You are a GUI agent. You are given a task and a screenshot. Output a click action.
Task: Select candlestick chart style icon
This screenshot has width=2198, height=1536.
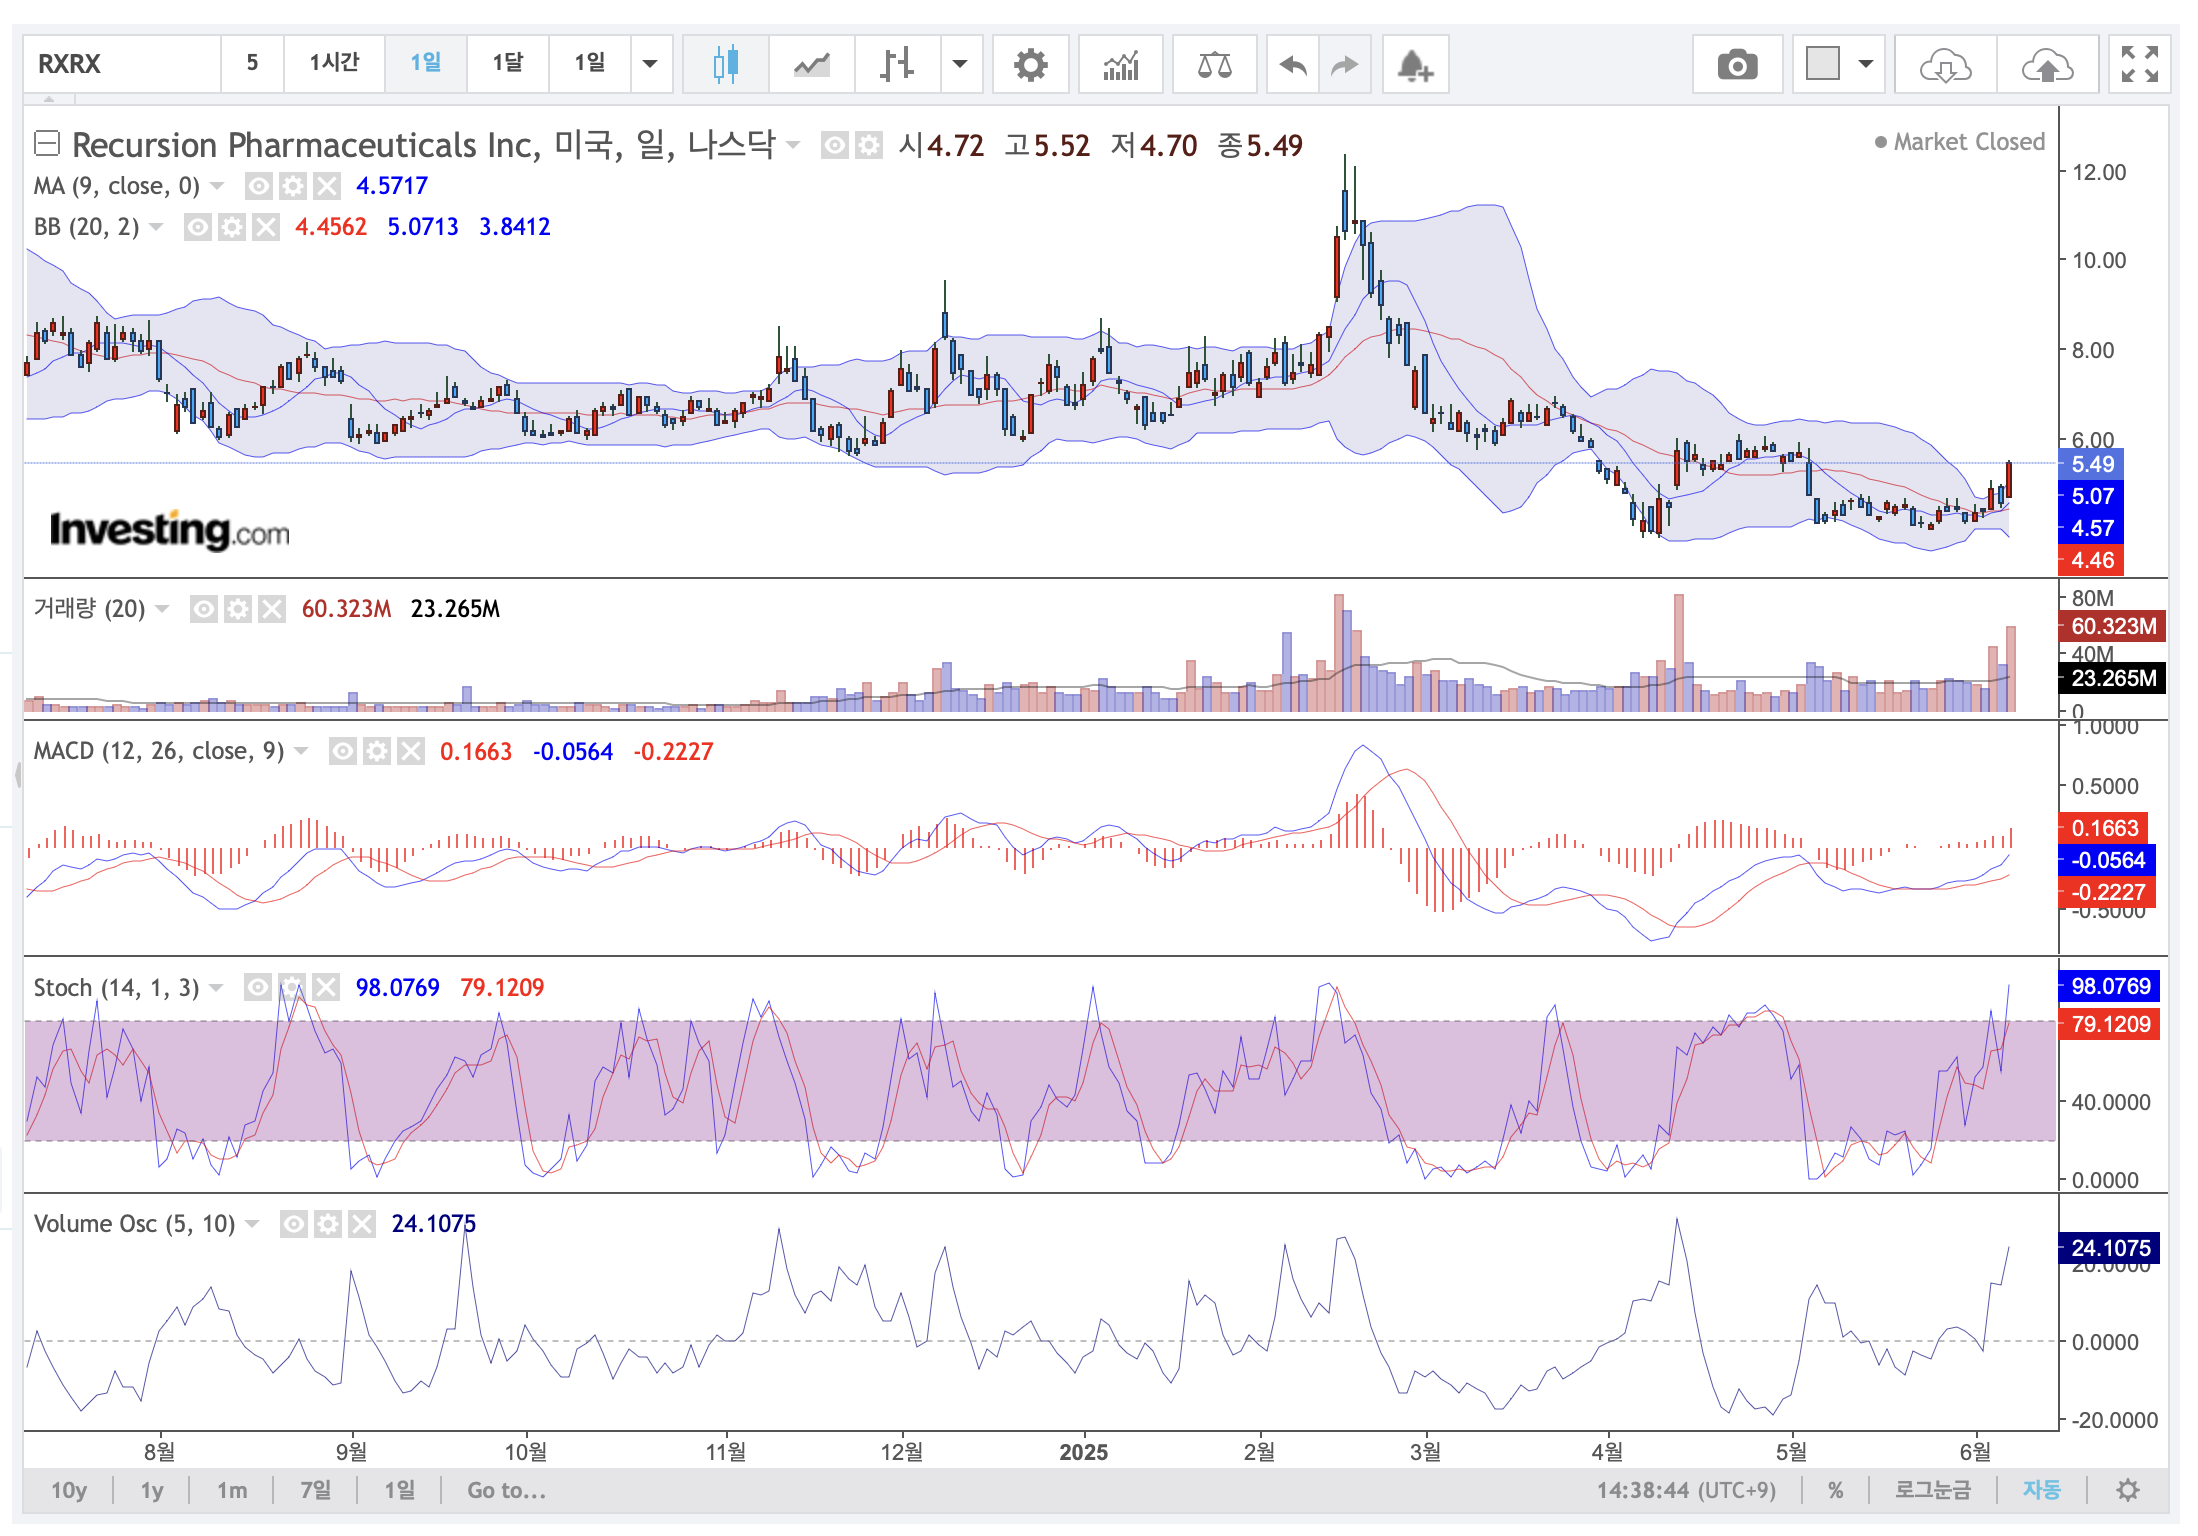click(x=726, y=65)
